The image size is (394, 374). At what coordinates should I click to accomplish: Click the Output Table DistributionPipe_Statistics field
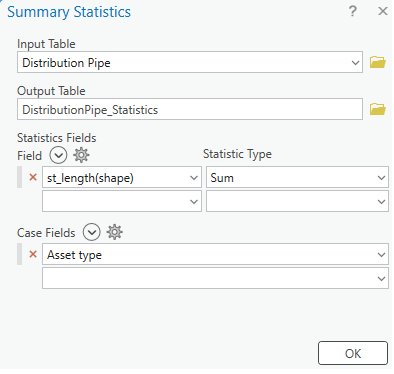[x=190, y=109]
